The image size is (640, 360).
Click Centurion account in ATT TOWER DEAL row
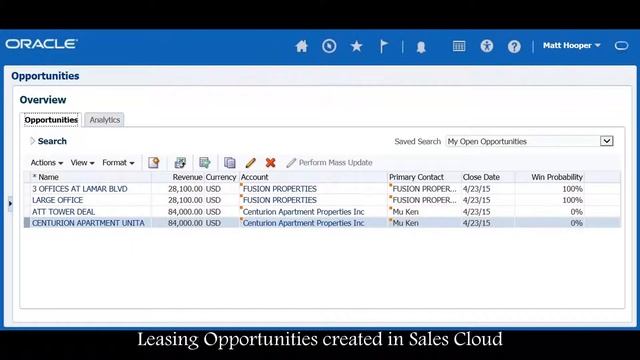point(303,211)
